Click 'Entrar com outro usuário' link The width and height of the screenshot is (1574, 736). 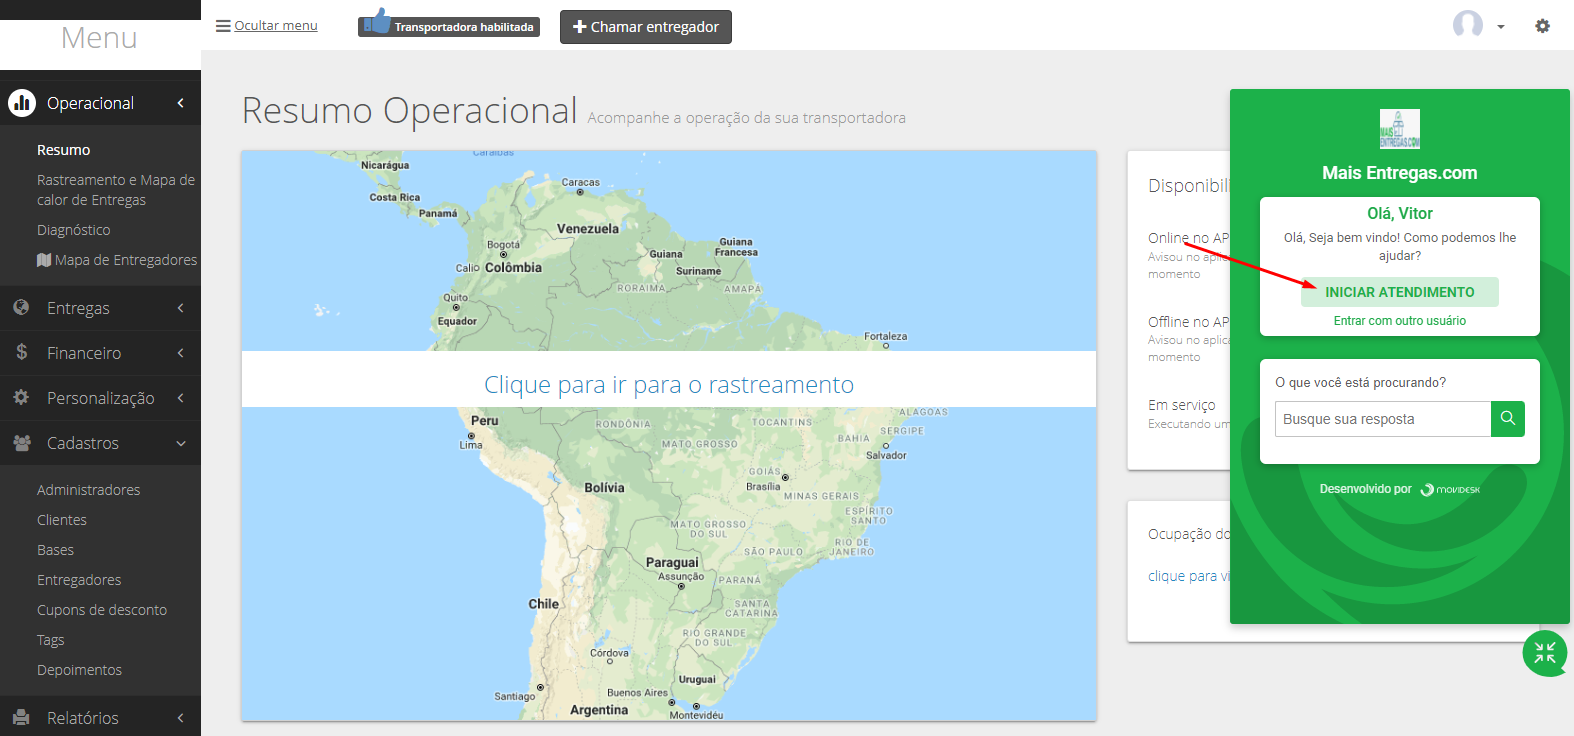pos(1400,321)
